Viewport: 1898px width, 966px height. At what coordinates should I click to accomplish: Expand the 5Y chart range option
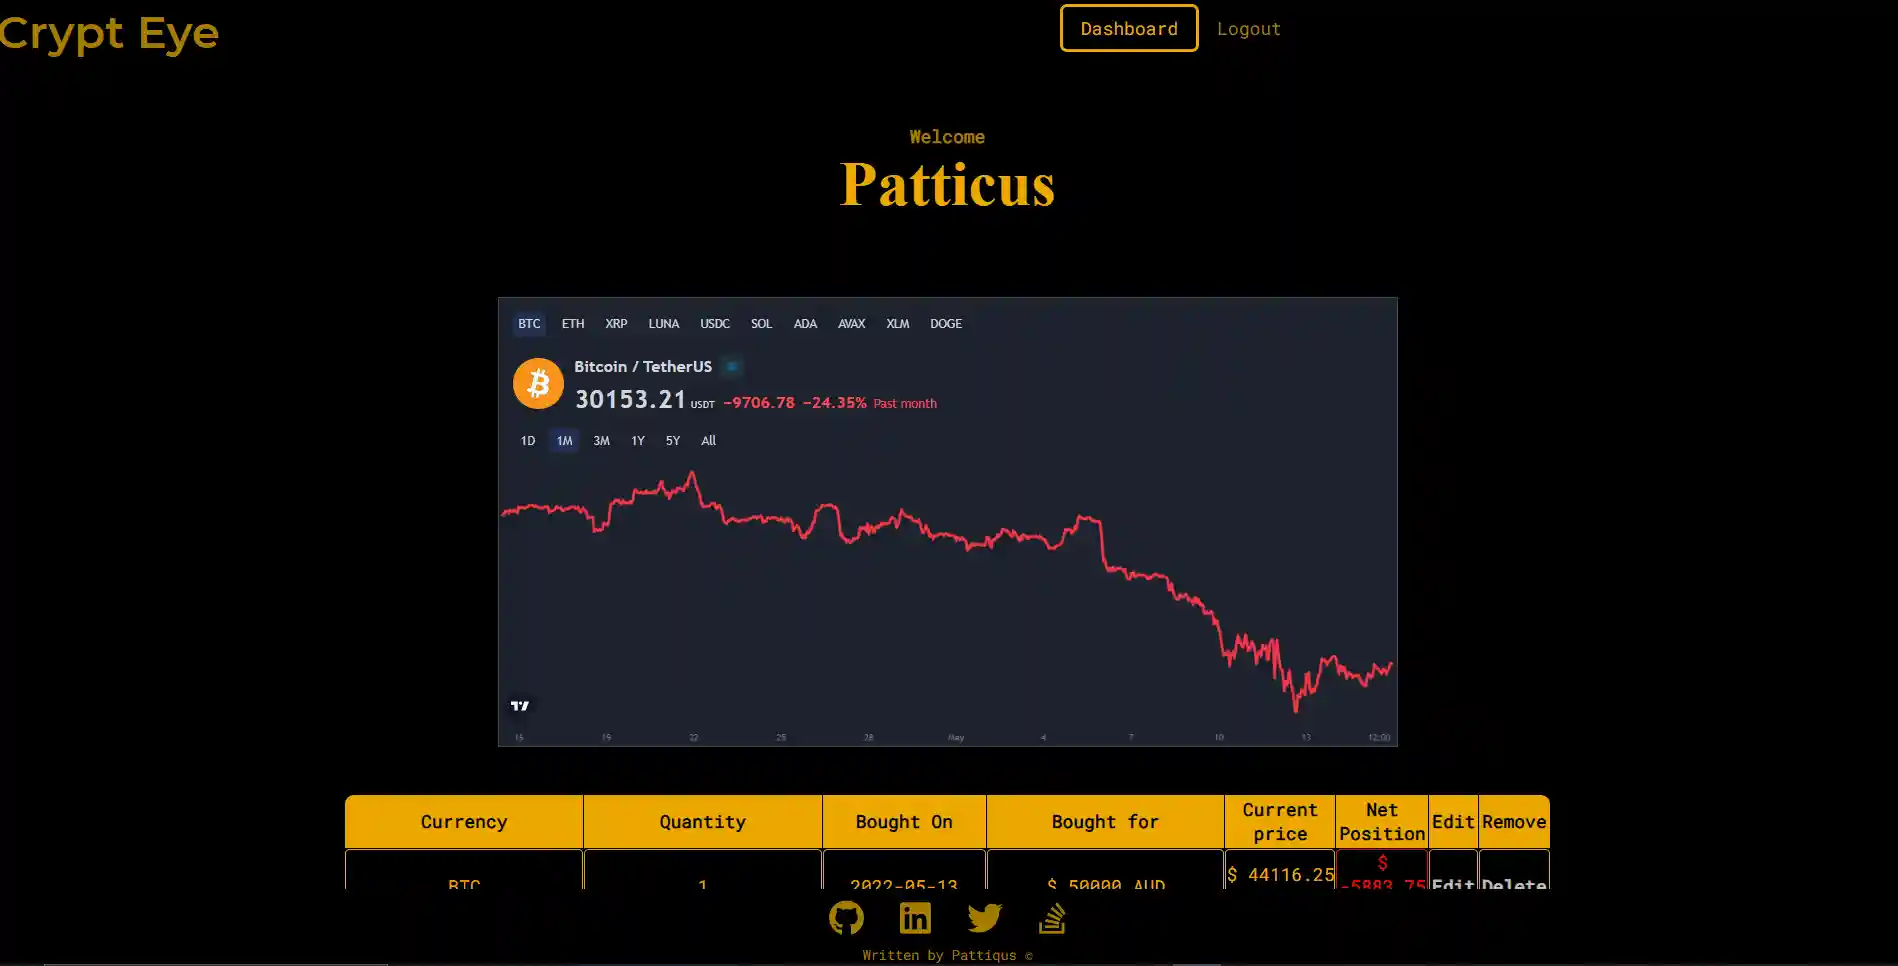coord(672,440)
